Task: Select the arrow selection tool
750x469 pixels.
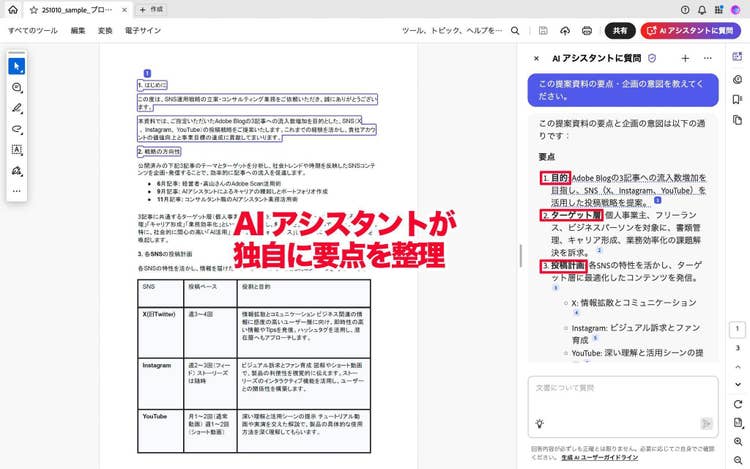Action: 16,67
